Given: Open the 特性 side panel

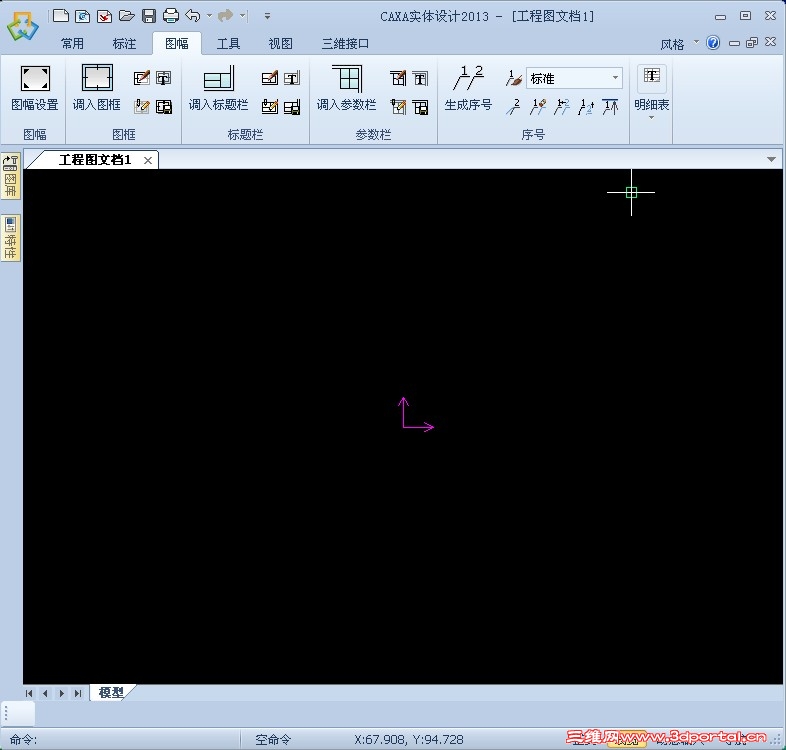Looking at the screenshot, I should [11, 238].
